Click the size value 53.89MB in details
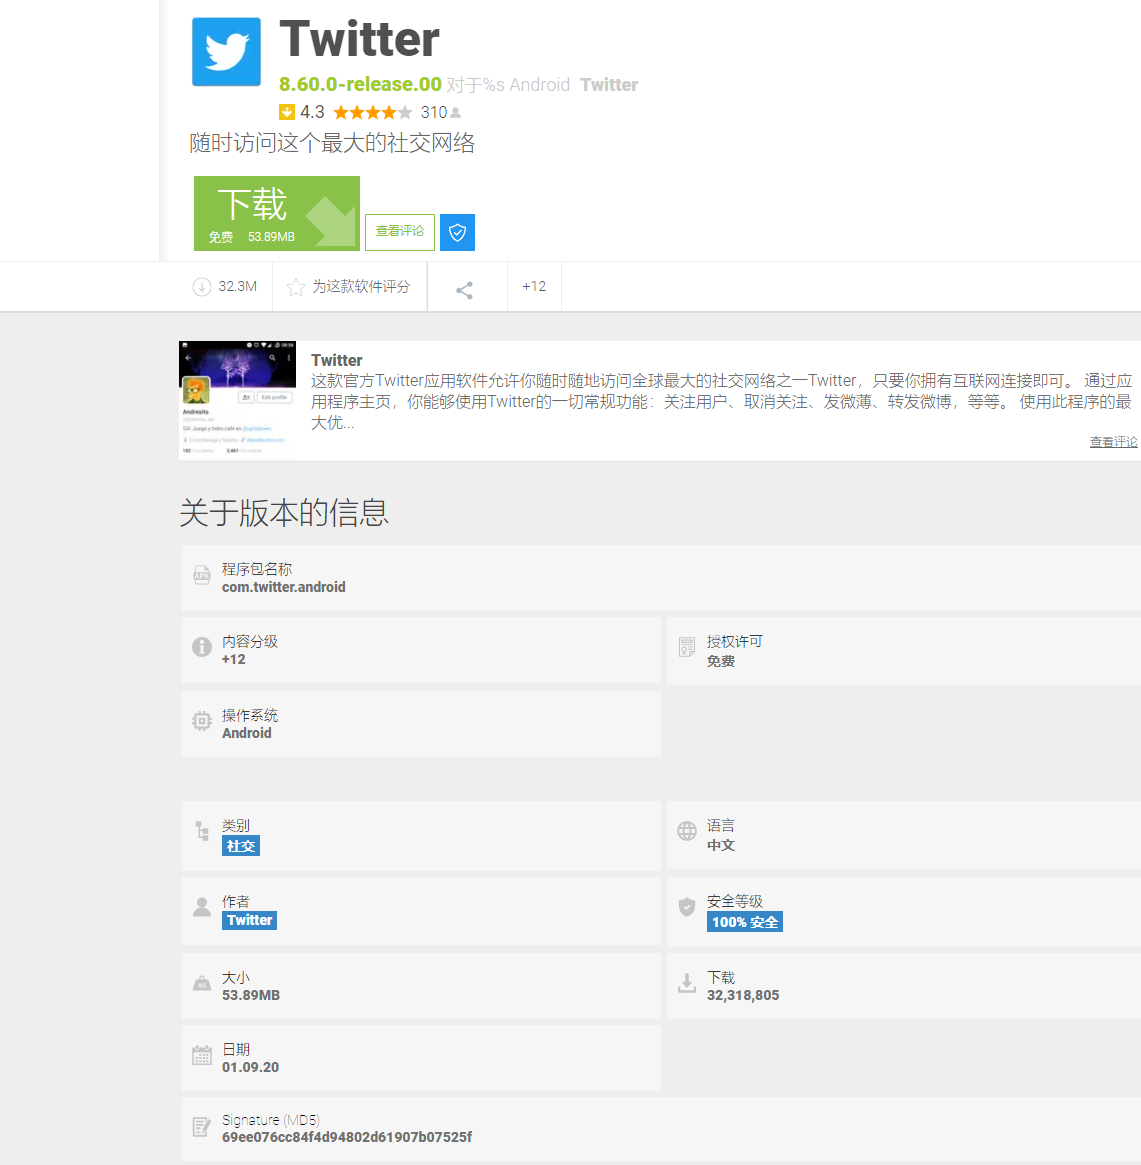The image size is (1141, 1165). click(x=251, y=996)
